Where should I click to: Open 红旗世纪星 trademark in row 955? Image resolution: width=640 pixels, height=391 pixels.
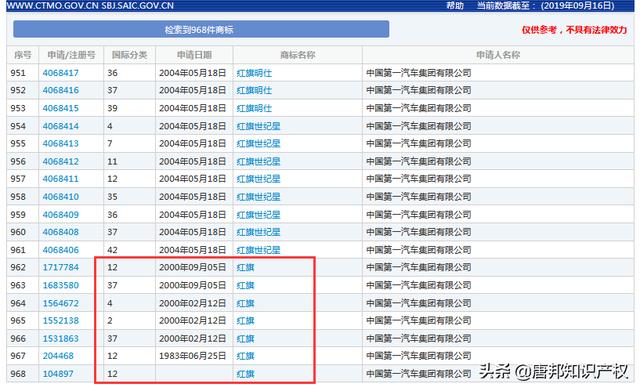tap(258, 144)
